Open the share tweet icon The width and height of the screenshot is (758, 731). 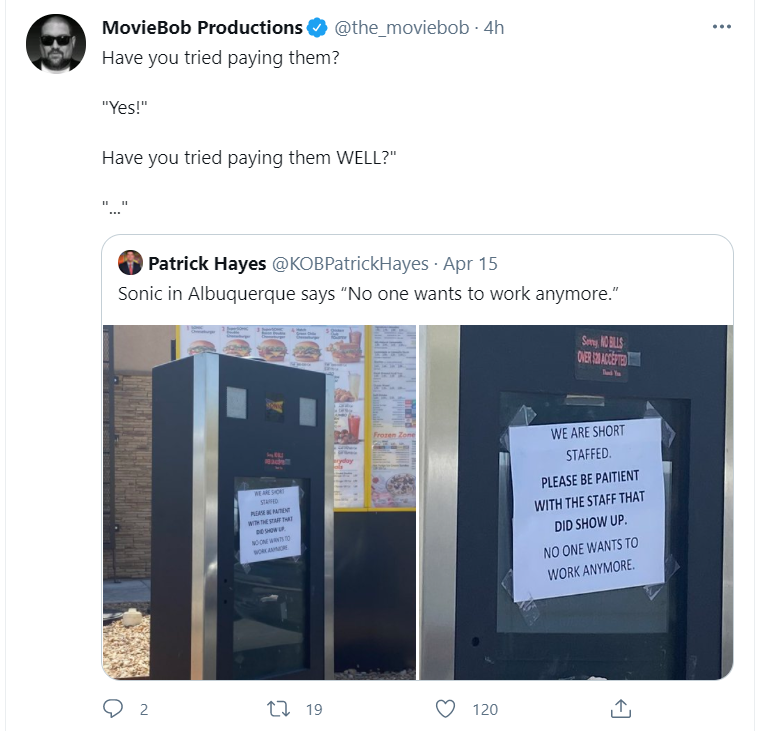pyautogui.click(x=621, y=708)
